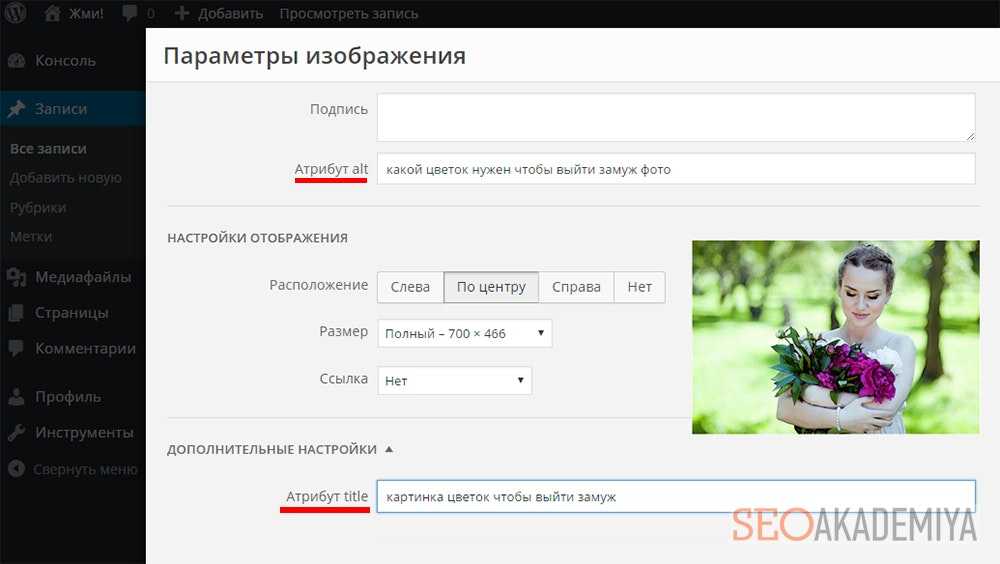This screenshot has width=1000, height=564.
Task: Click the Консоль dashboard icon
Action: click(17, 61)
